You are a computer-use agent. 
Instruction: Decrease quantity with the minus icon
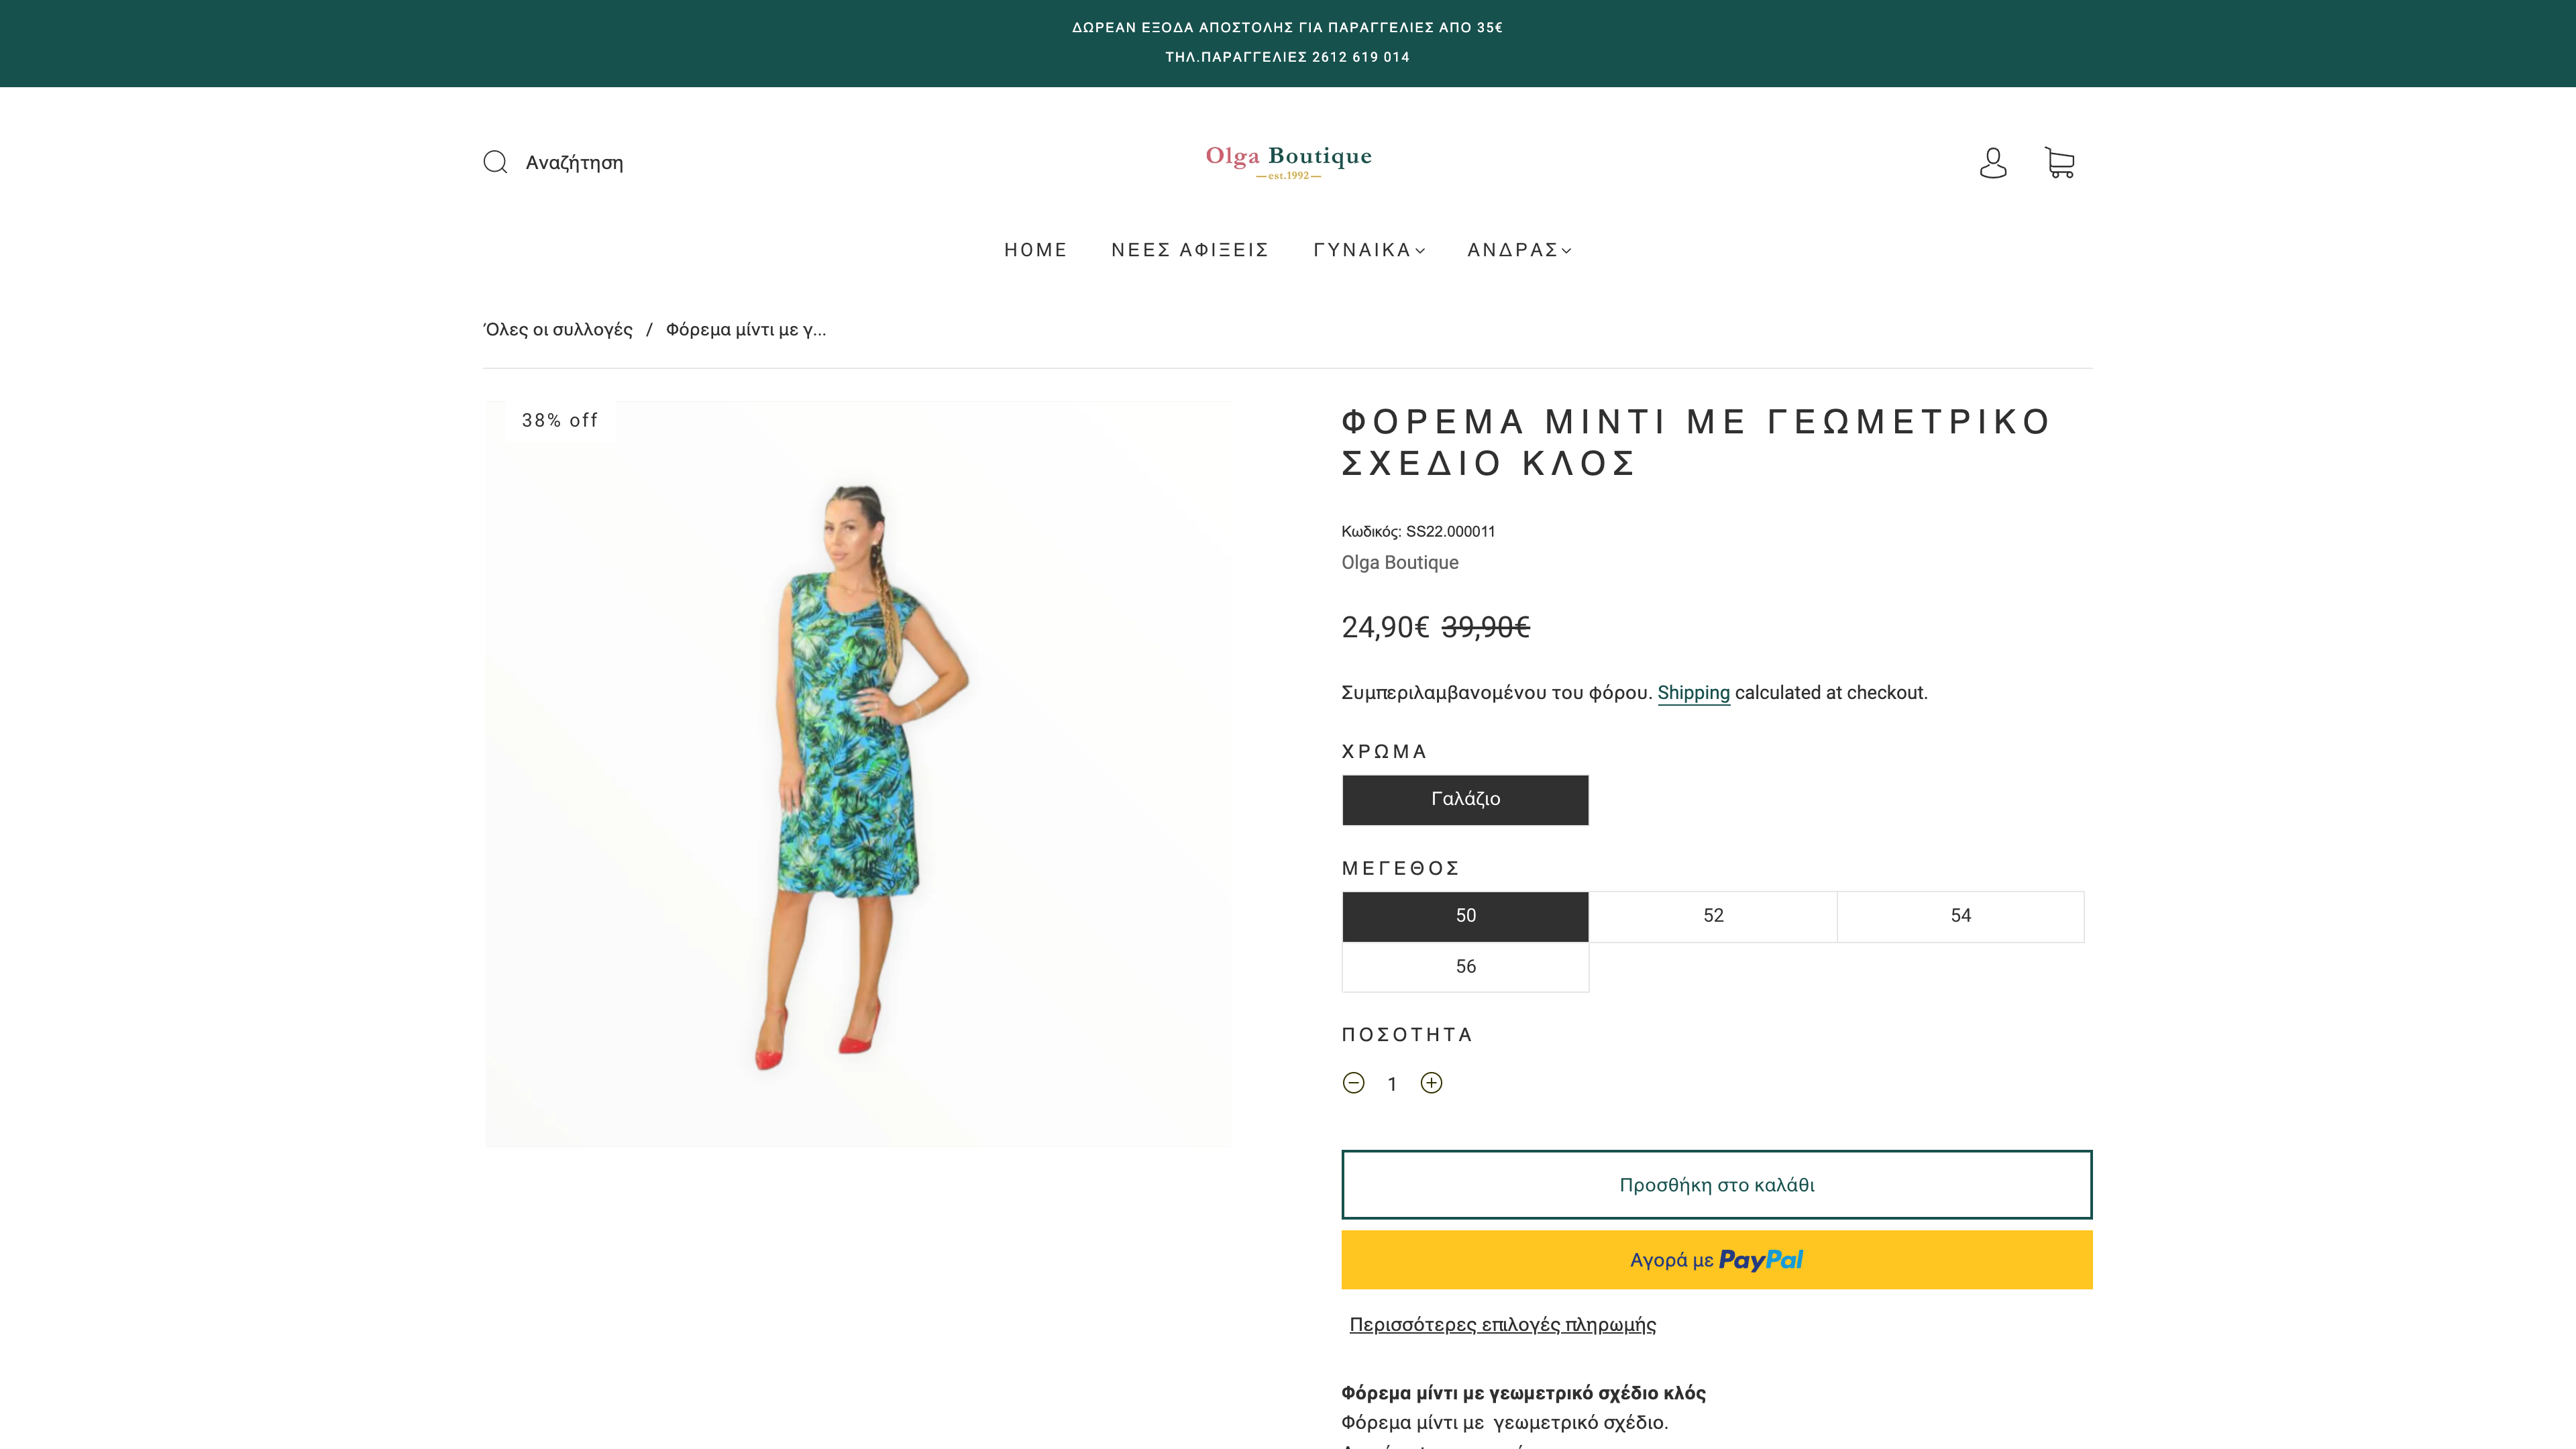point(1353,1083)
